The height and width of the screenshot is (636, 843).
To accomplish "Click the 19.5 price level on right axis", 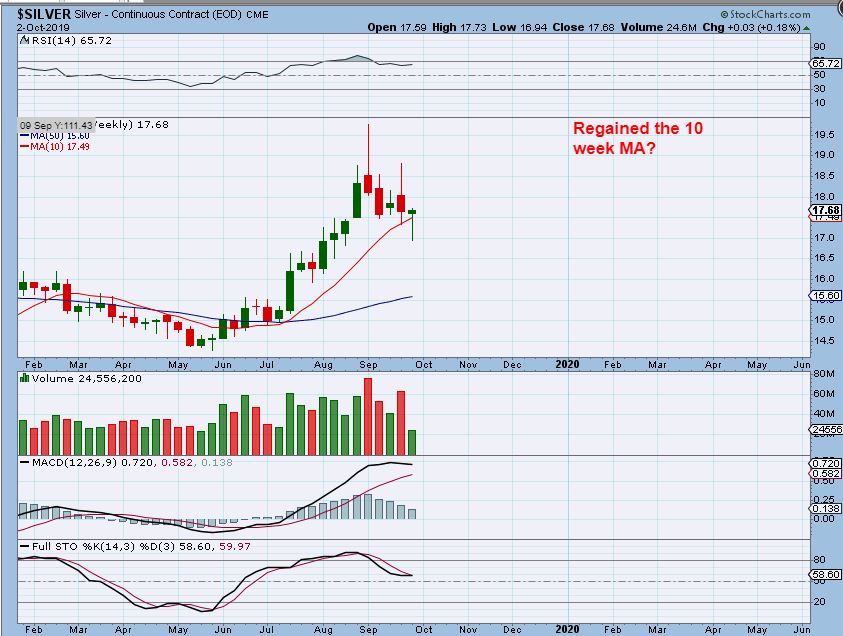I will tap(824, 134).
